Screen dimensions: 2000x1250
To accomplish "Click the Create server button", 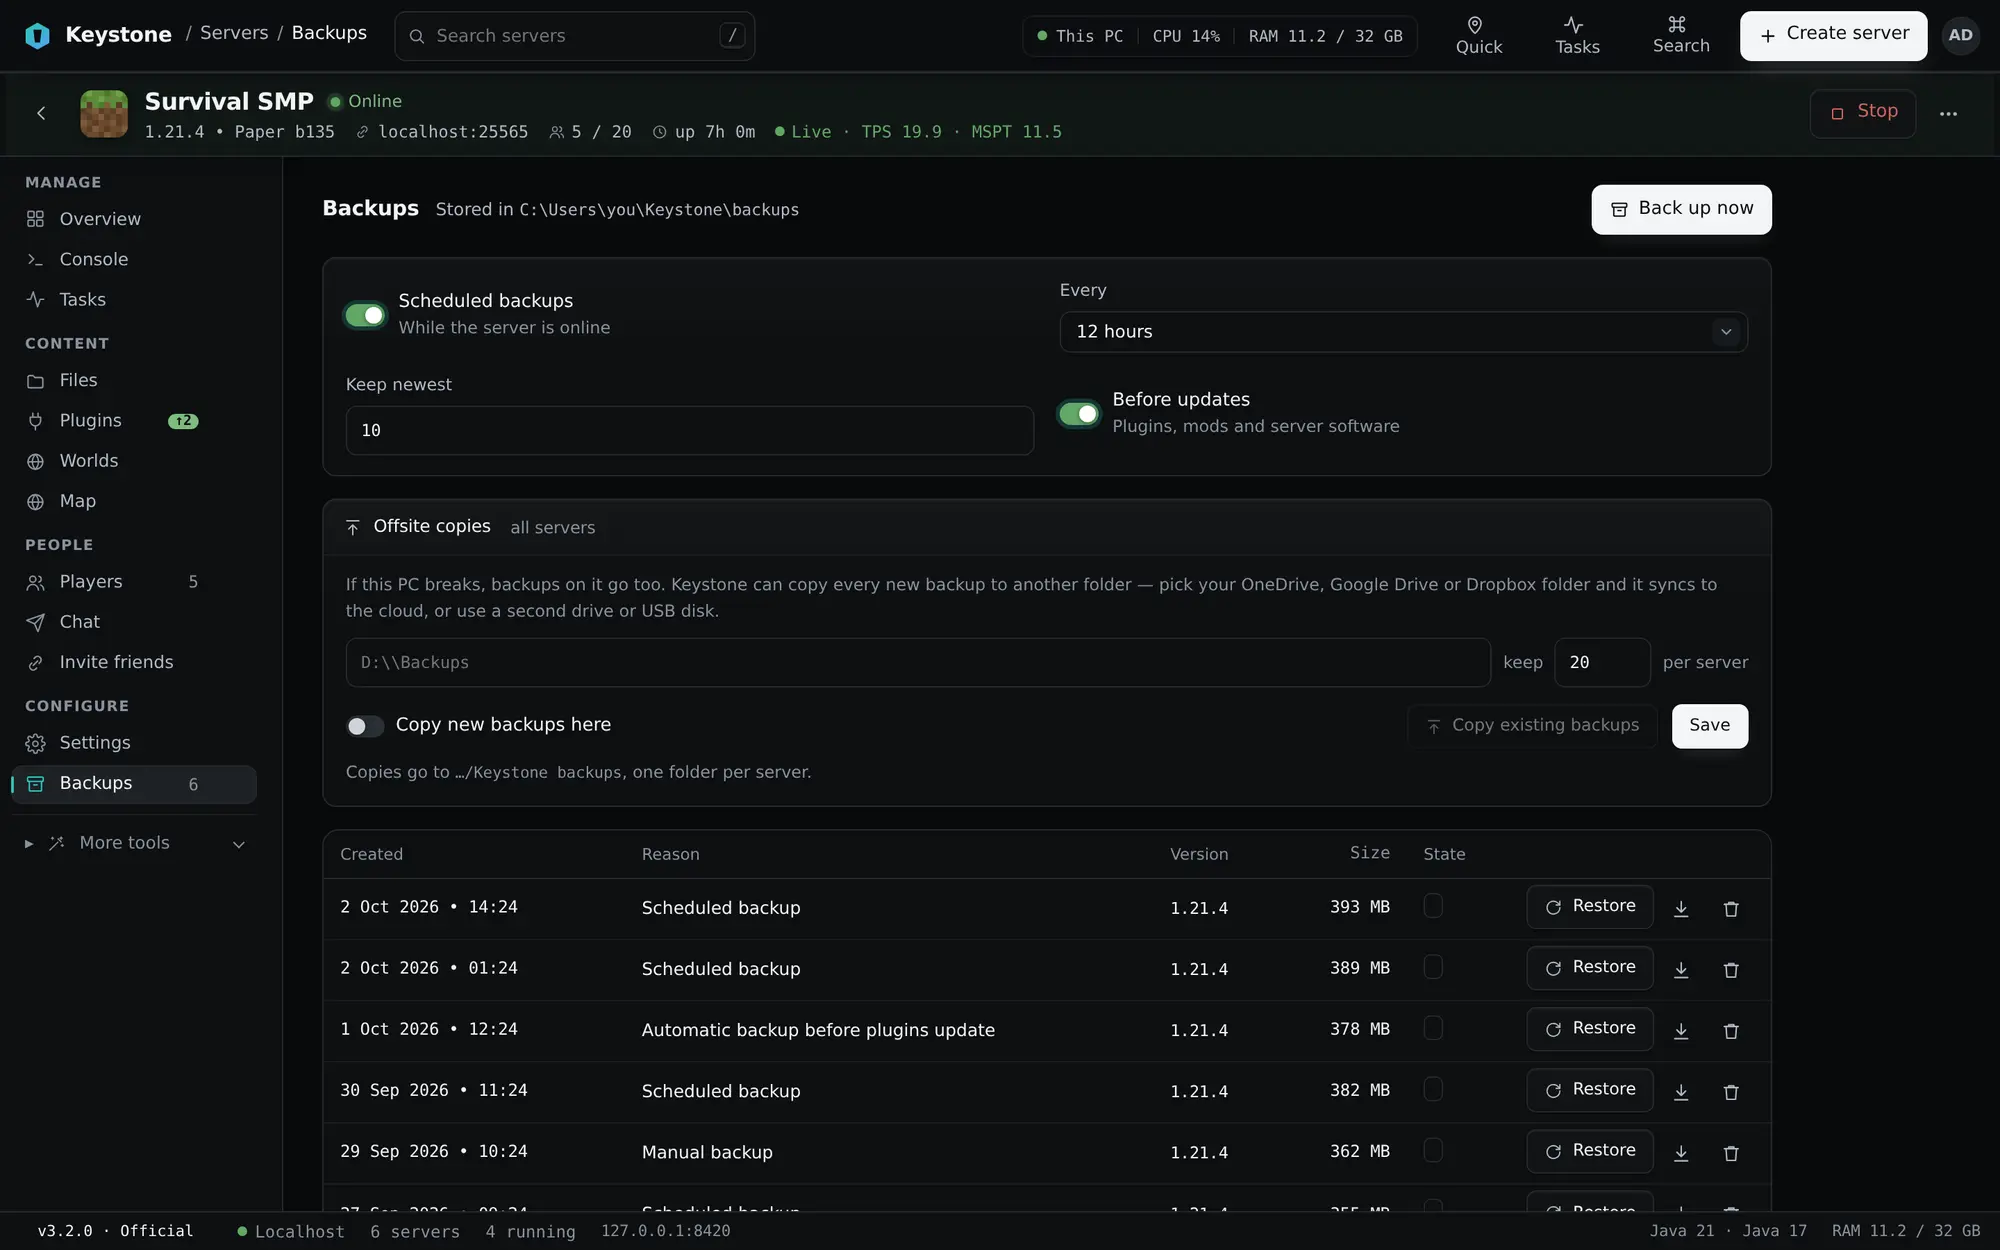I will (1833, 36).
